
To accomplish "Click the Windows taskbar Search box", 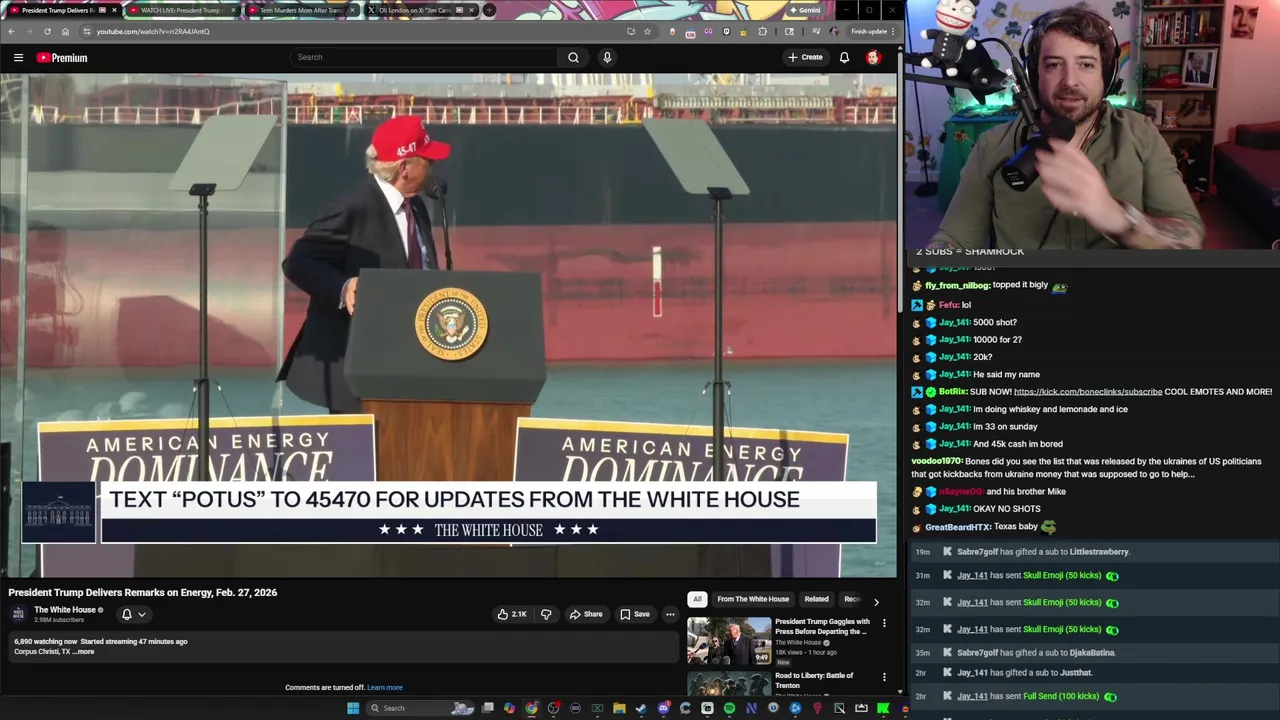I will (419, 708).
